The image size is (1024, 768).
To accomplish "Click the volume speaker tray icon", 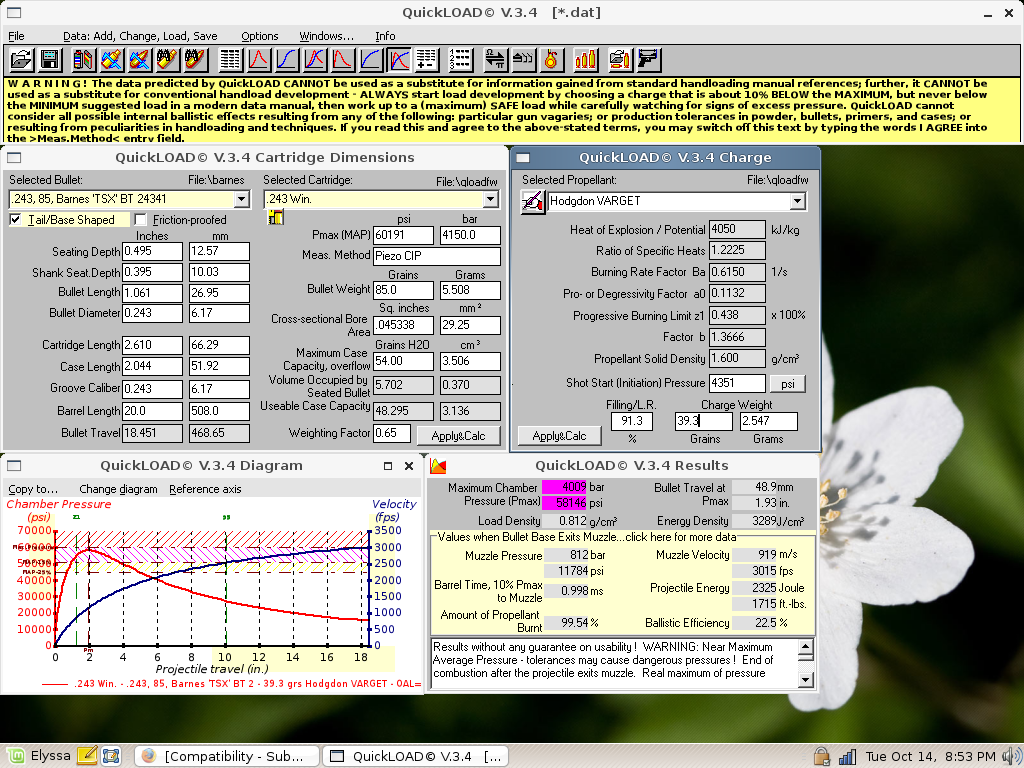I will click(x=1012, y=756).
